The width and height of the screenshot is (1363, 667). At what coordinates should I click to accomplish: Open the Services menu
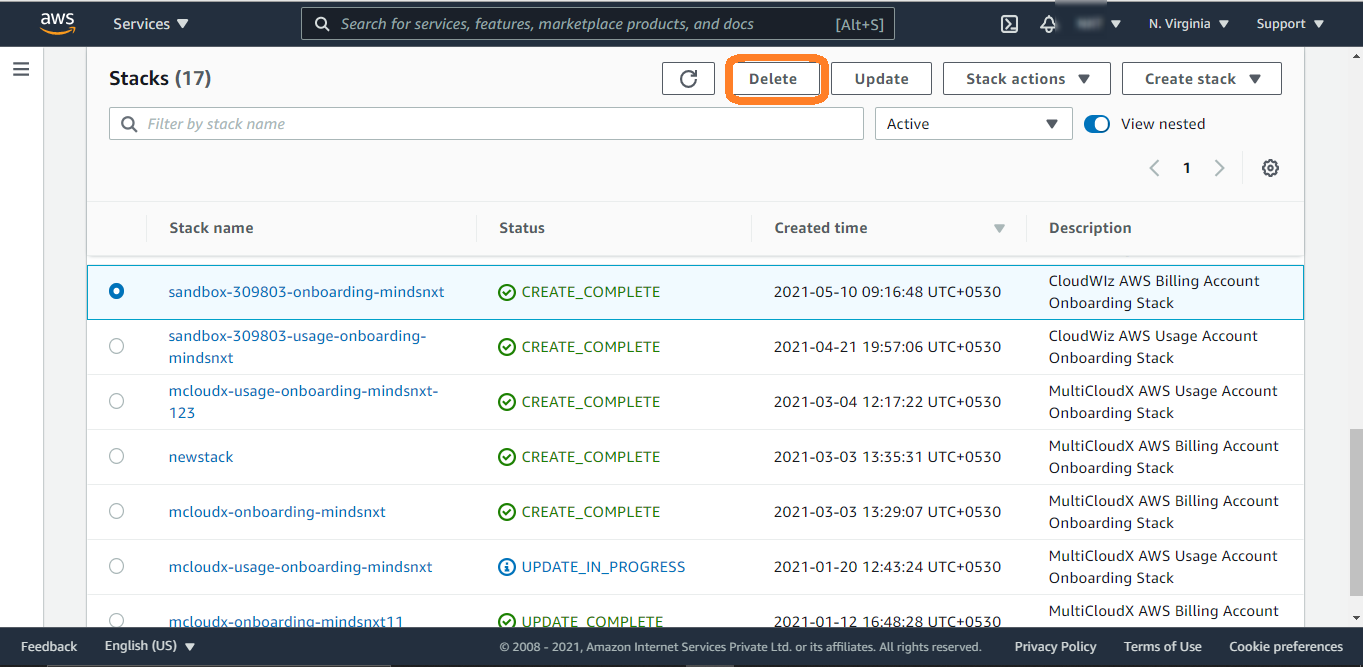coord(150,24)
